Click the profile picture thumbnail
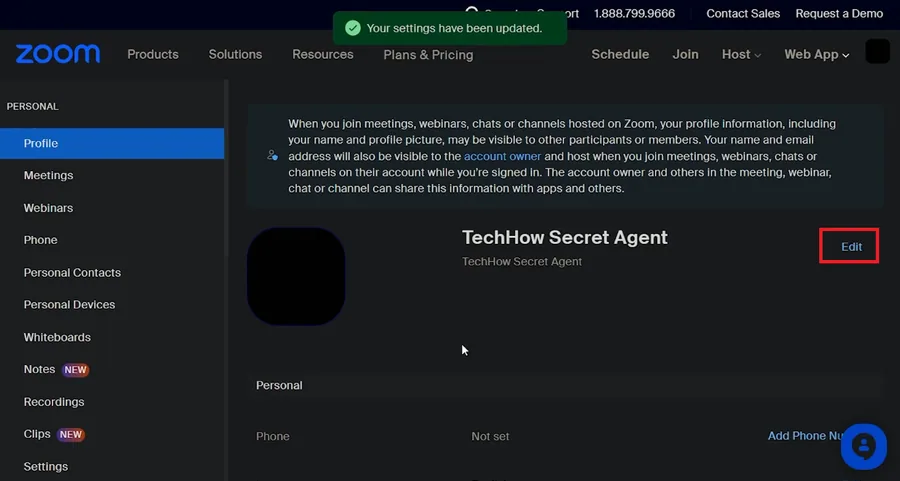The height and width of the screenshot is (481, 900). tap(296, 276)
